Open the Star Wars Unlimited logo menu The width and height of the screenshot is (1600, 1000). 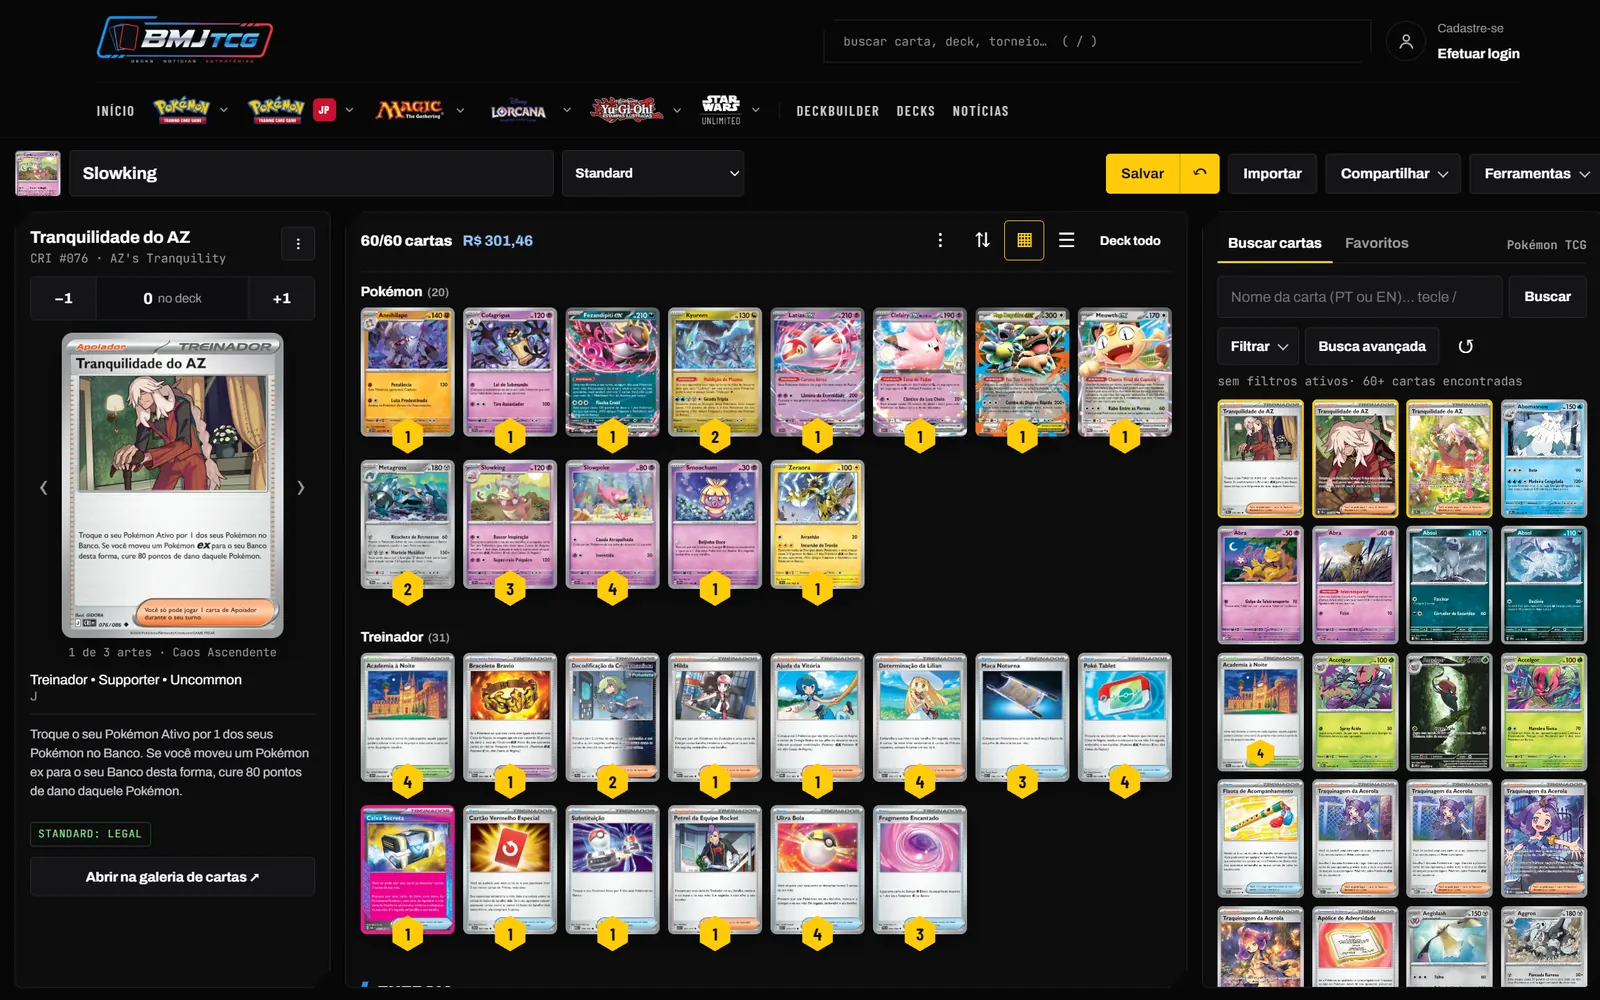(x=721, y=110)
